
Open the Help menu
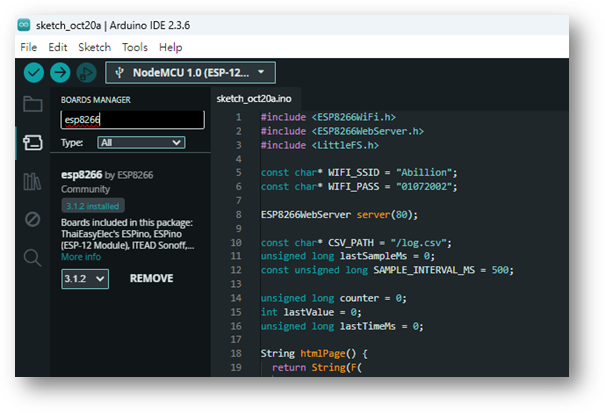pyautogui.click(x=170, y=47)
